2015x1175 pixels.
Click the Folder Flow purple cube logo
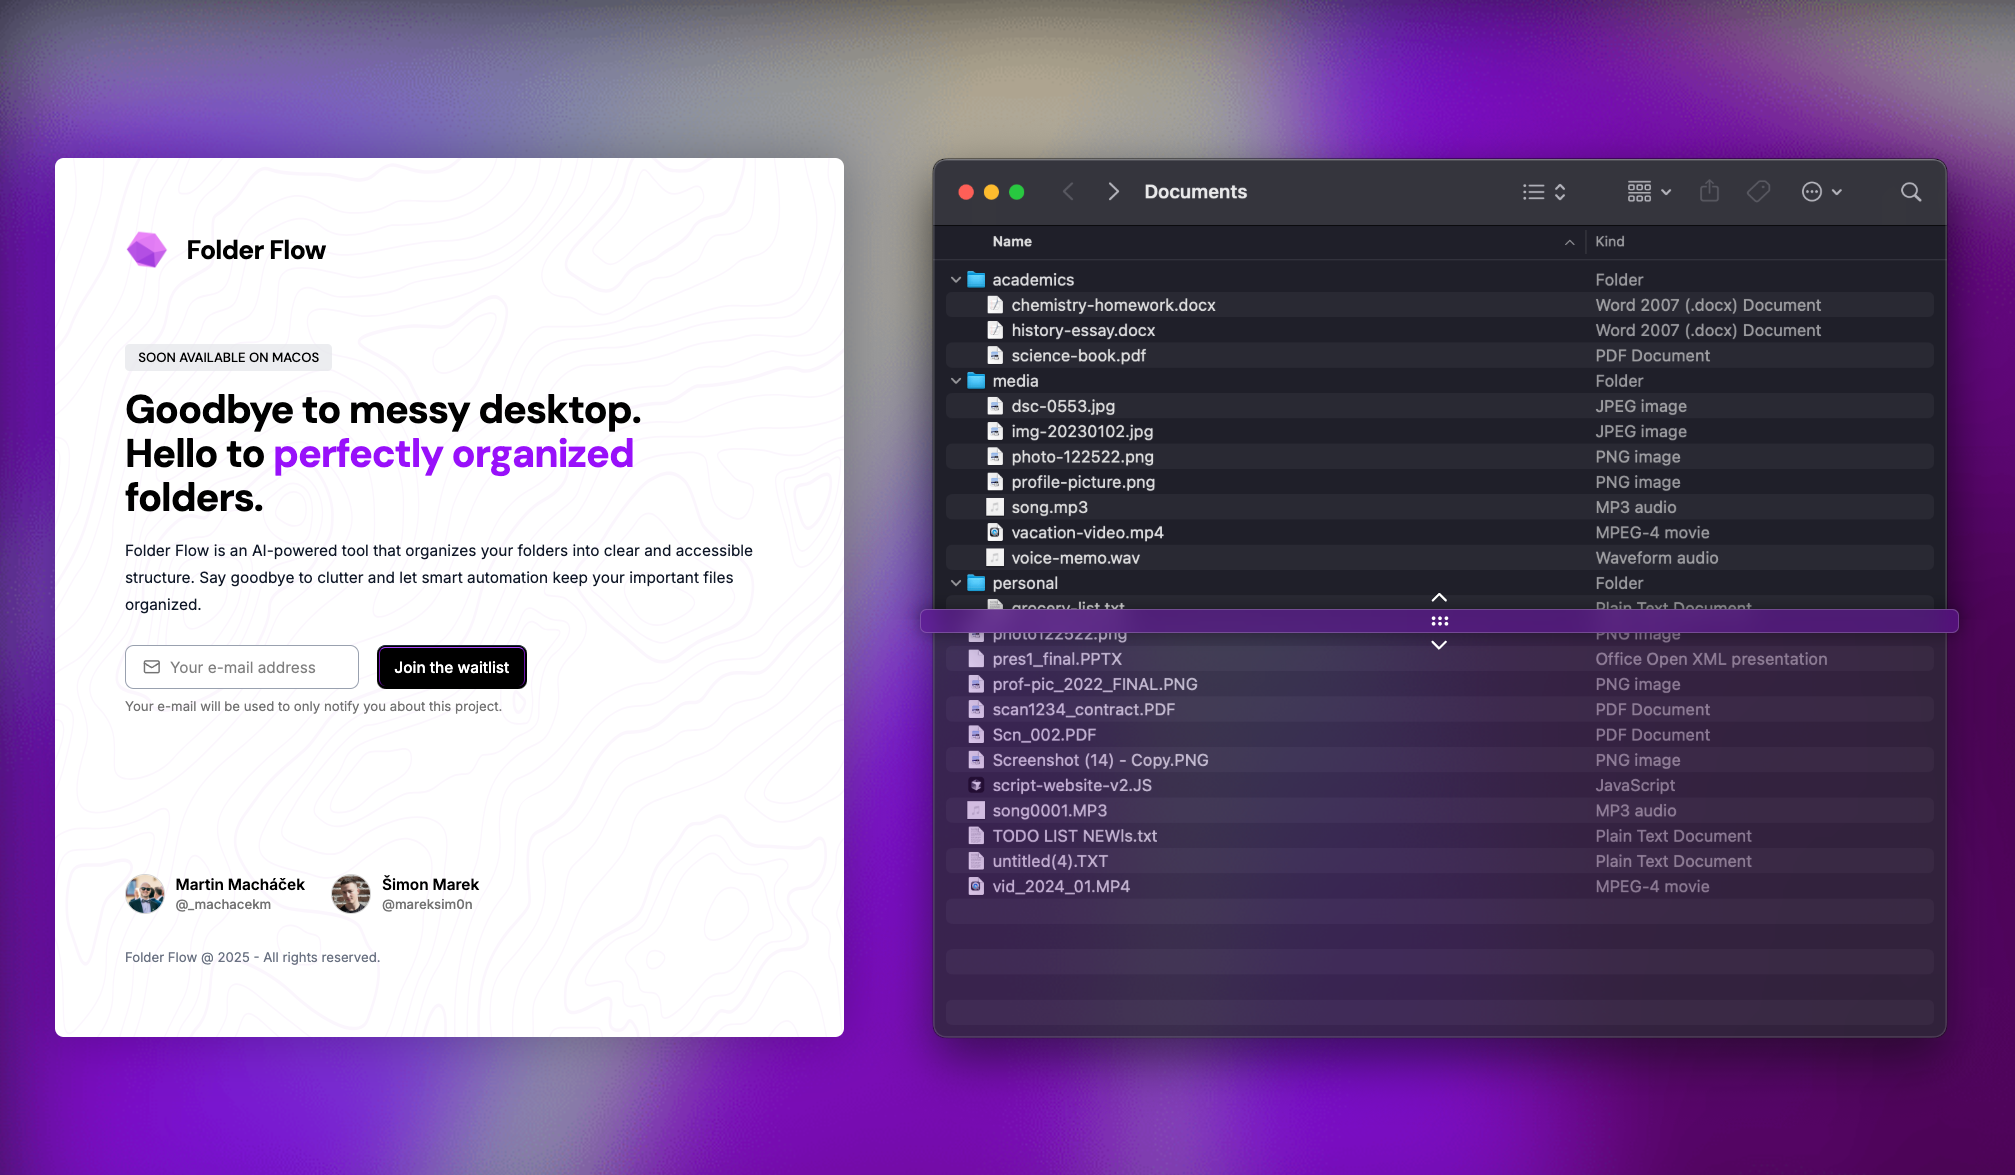click(x=146, y=249)
